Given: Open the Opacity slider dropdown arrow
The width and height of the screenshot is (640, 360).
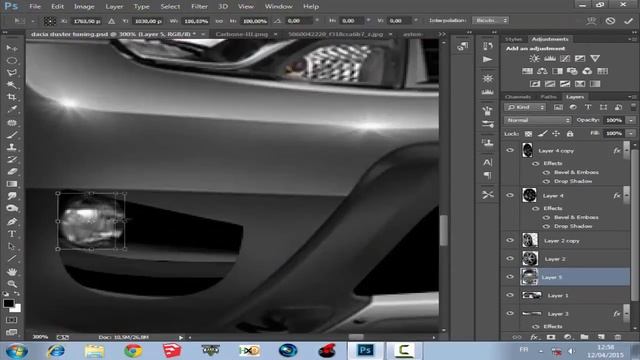Looking at the screenshot, I should (x=631, y=120).
